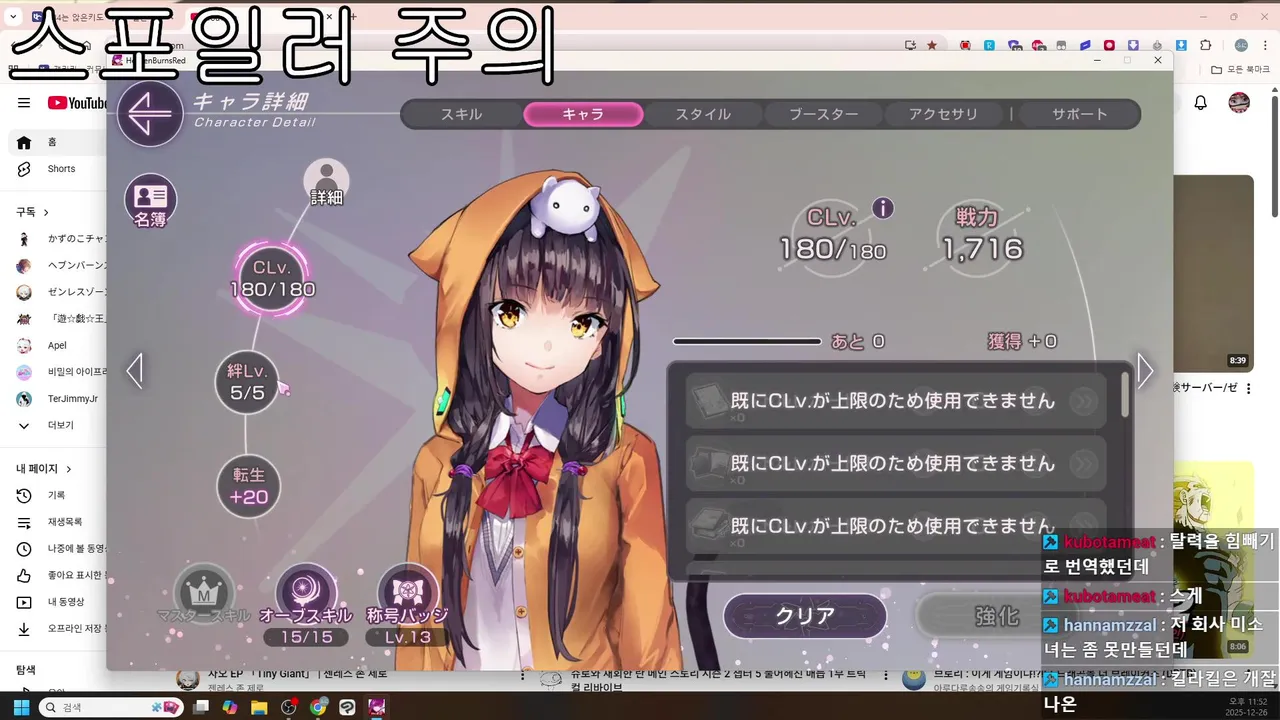Select the CLv. 180/180 node
The image size is (1280, 720).
pyautogui.click(x=272, y=278)
